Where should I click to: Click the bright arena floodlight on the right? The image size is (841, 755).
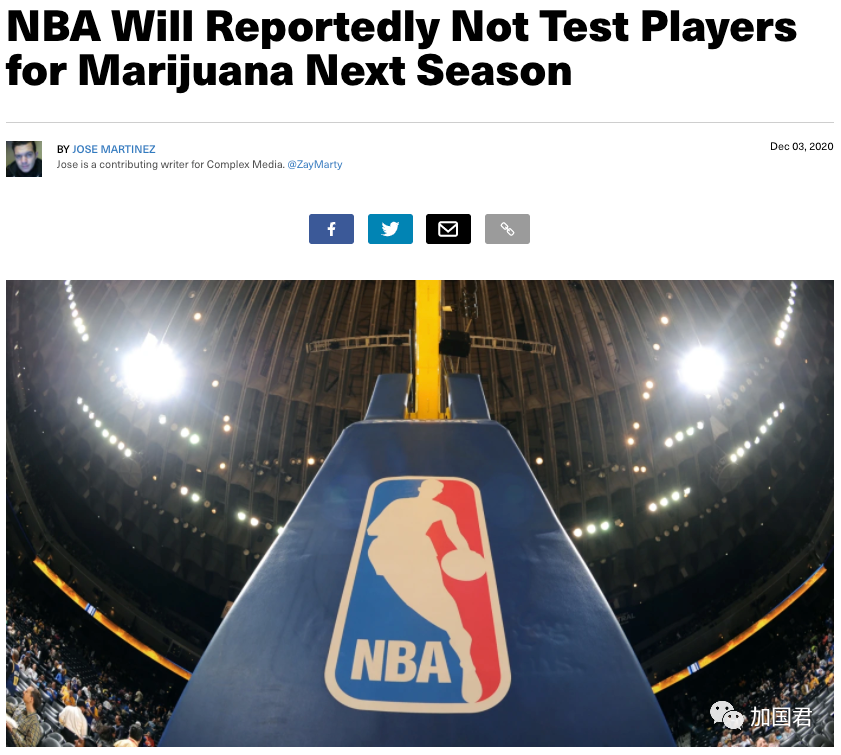701,368
